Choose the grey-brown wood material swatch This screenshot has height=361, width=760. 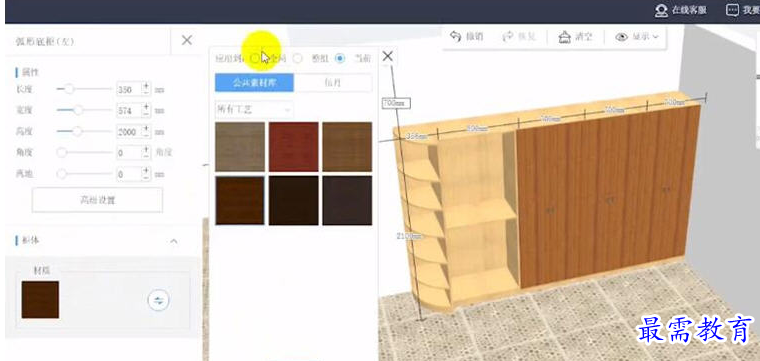(240, 146)
